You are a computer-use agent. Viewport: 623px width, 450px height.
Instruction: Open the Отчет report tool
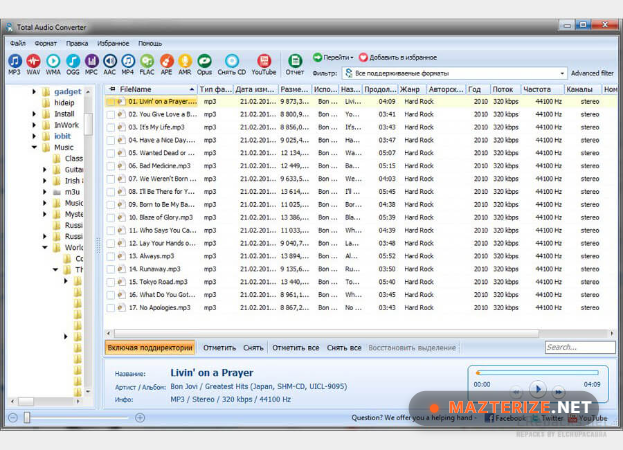pos(295,64)
